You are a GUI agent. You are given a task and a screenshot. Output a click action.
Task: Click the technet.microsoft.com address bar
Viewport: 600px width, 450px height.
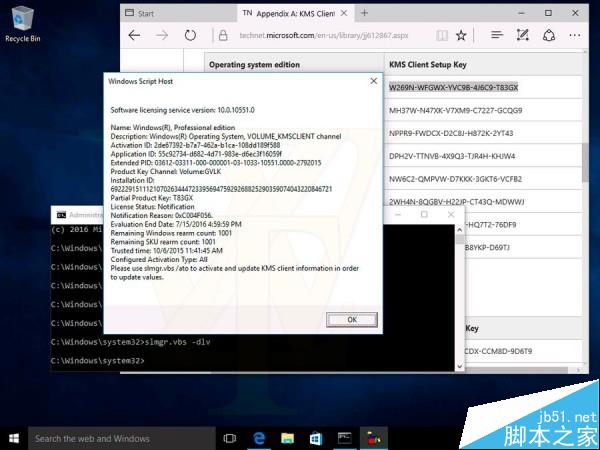tap(320, 35)
